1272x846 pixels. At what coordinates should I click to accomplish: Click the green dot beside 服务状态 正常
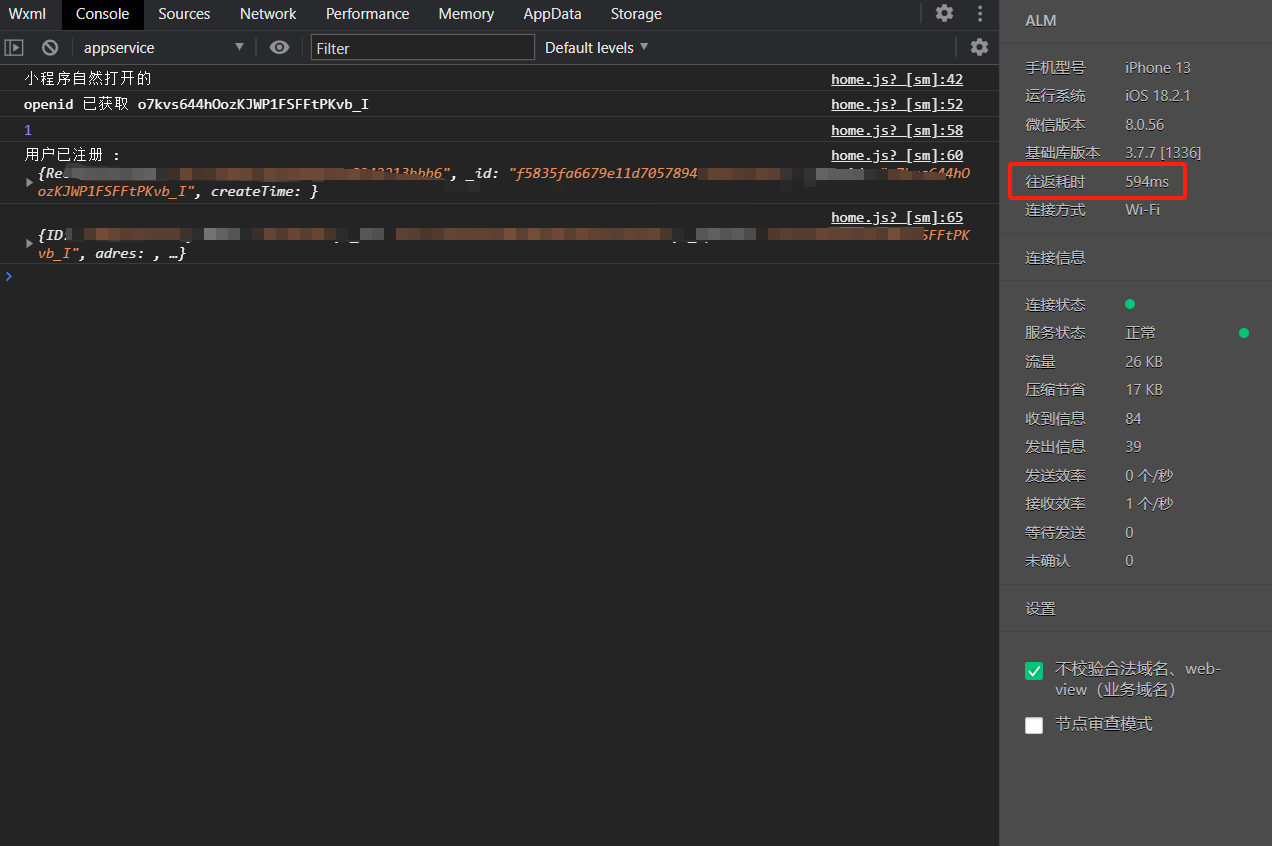coord(1244,333)
